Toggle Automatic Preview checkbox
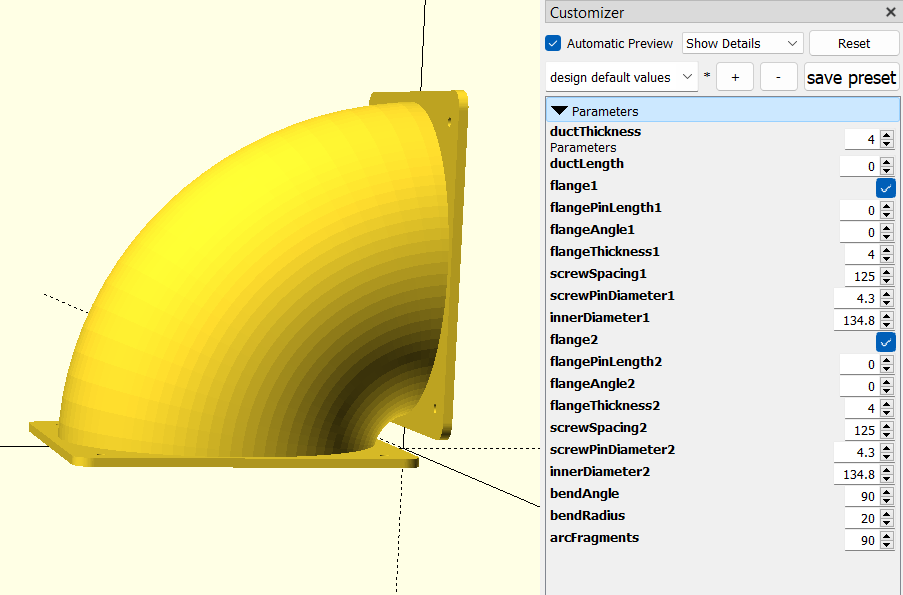The height and width of the screenshot is (595, 903). pyautogui.click(x=553, y=43)
